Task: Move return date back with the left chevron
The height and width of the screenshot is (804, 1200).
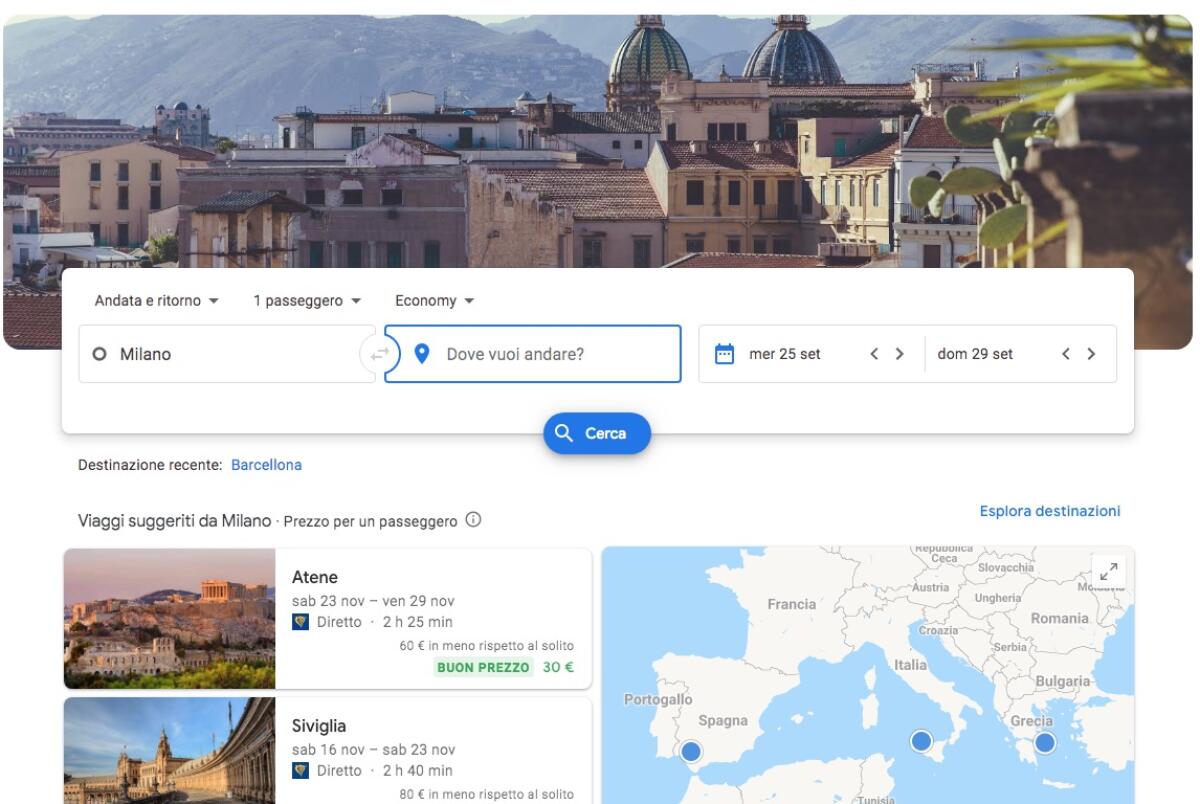Action: (1067, 353)
